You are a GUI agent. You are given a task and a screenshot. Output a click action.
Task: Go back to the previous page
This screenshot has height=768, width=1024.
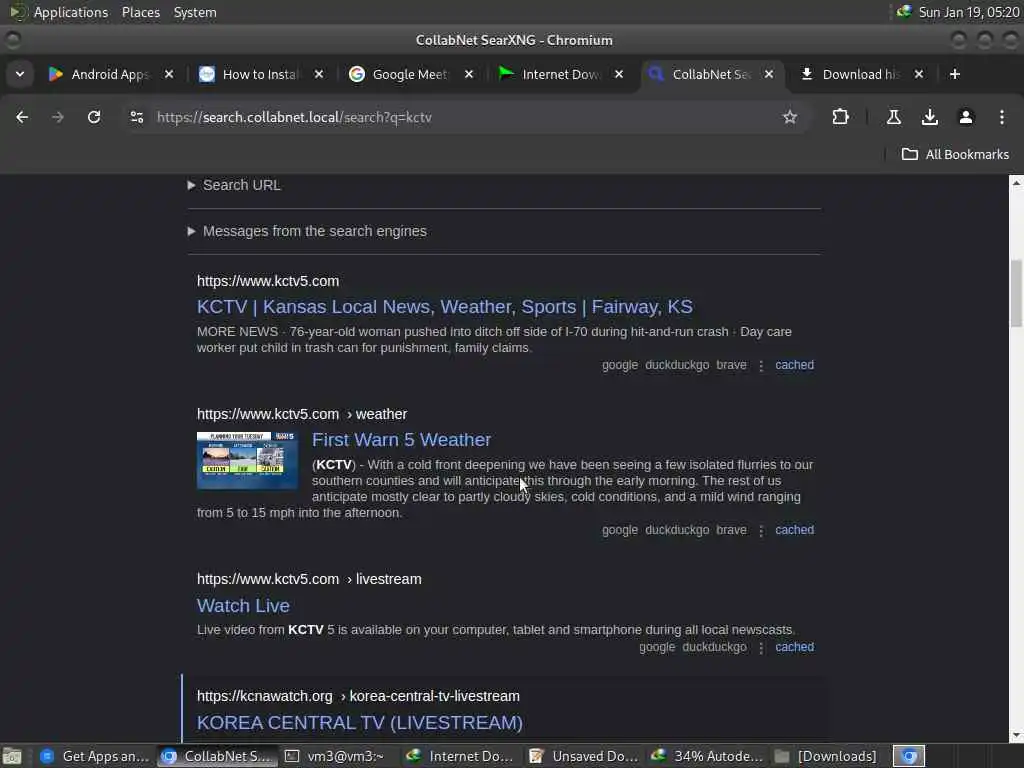(22, 117)
